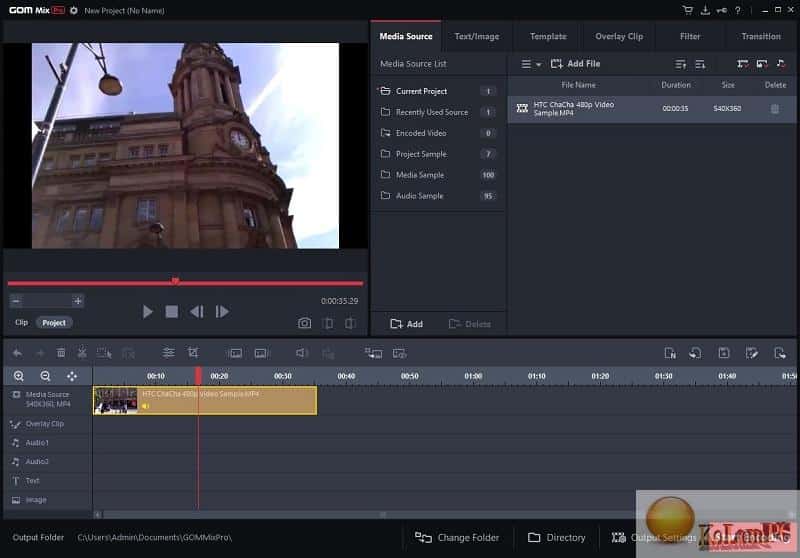Click the license key icon in title bar
The image size is (800, 558).
click(721, 10)
